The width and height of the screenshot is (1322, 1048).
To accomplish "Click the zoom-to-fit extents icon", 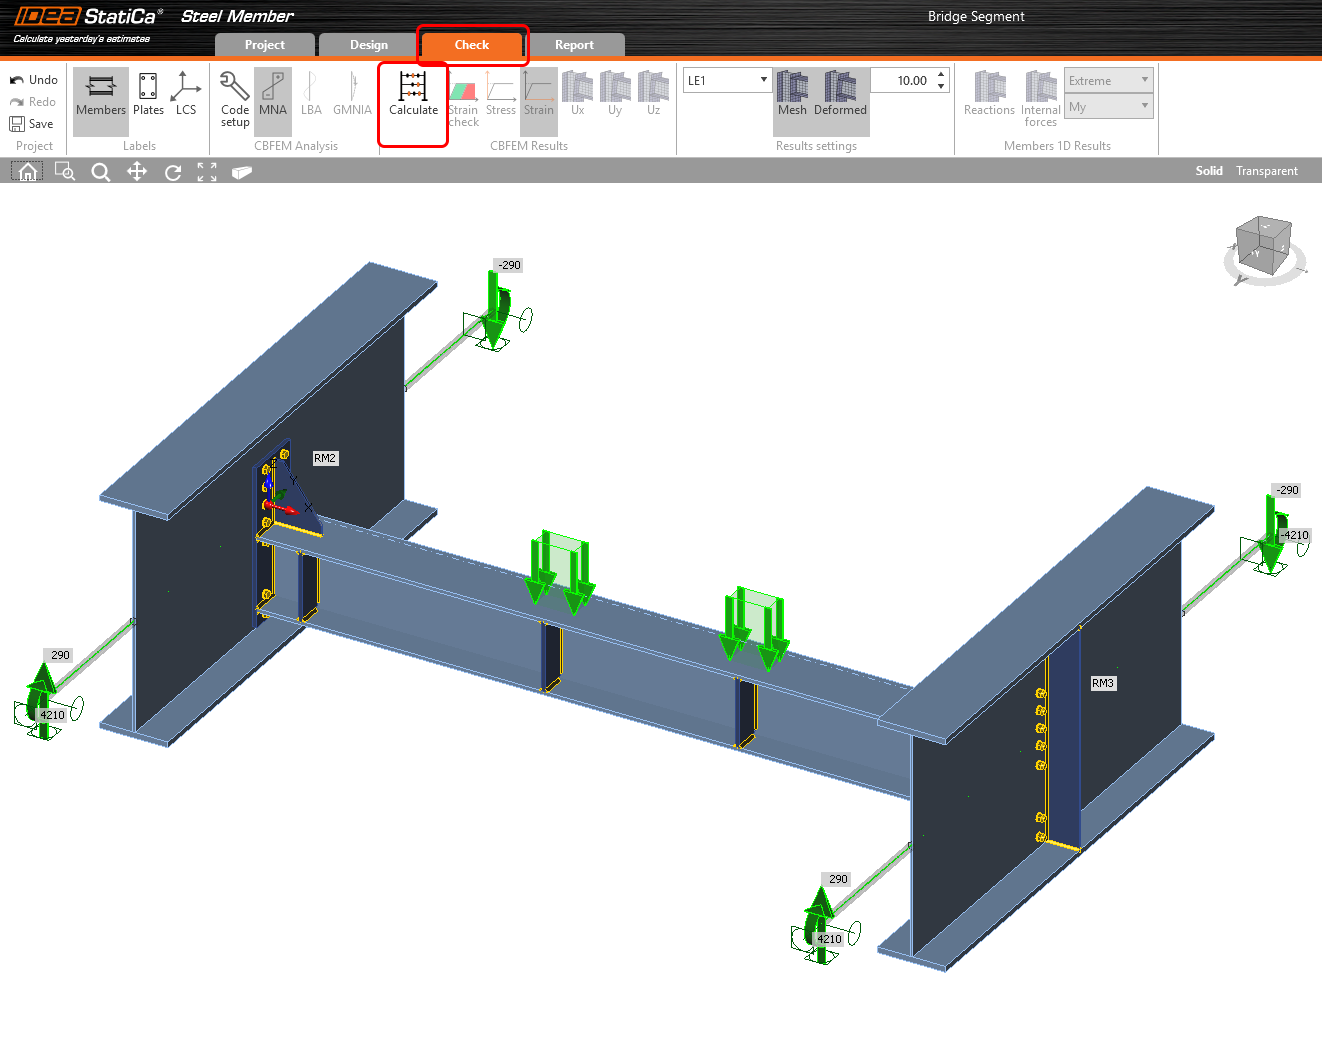I will point(207,172).
